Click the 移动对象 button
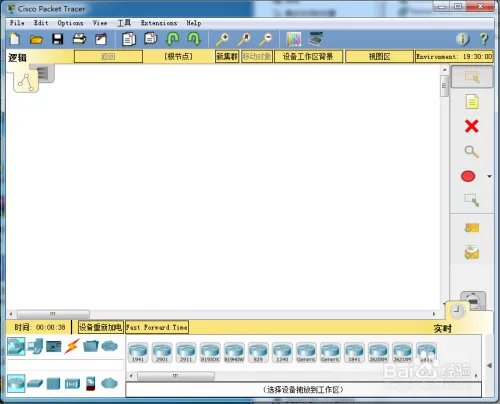Screen dimensions: 500x404 (257, 56)
